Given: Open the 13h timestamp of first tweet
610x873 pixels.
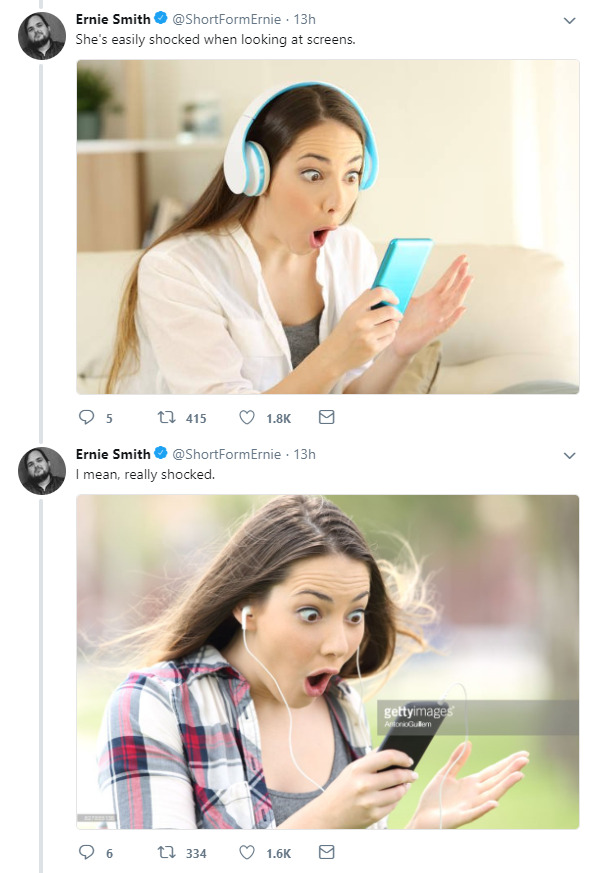Looking at the screenshot, I should pyautogui.click(x=304, y=19).
